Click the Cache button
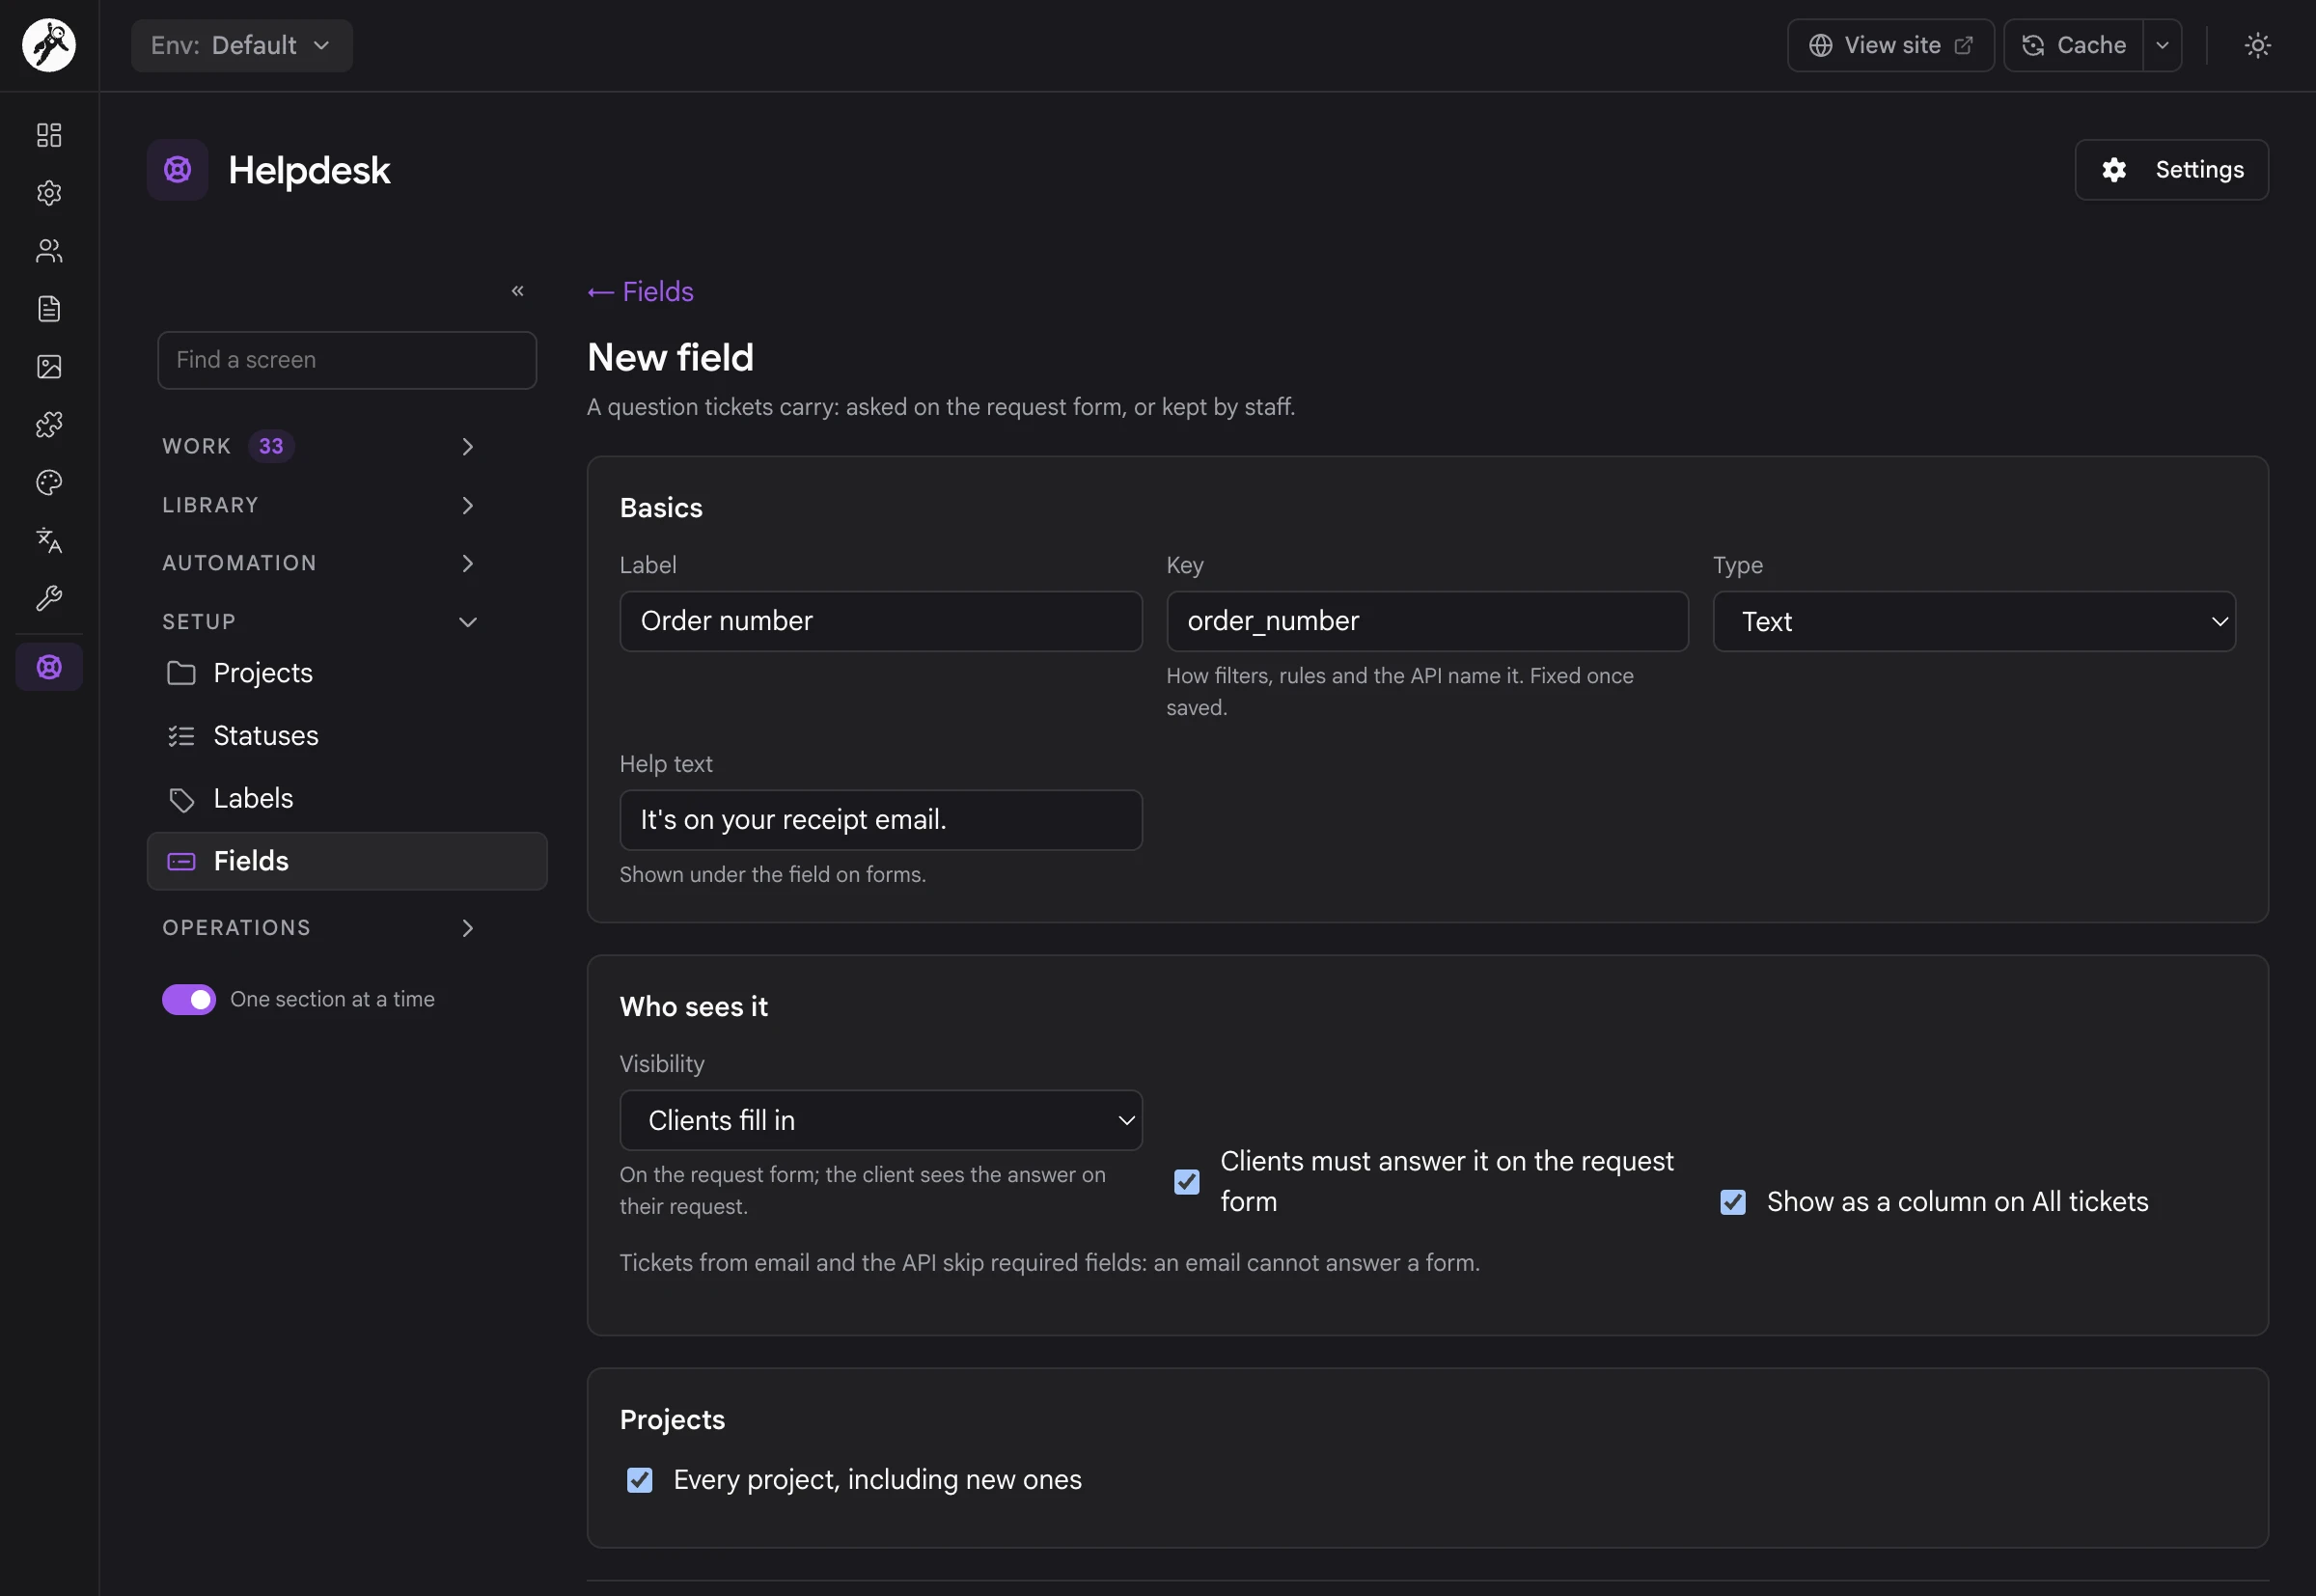Screen dimensions: 2316x1596 tap(2074, 45)
